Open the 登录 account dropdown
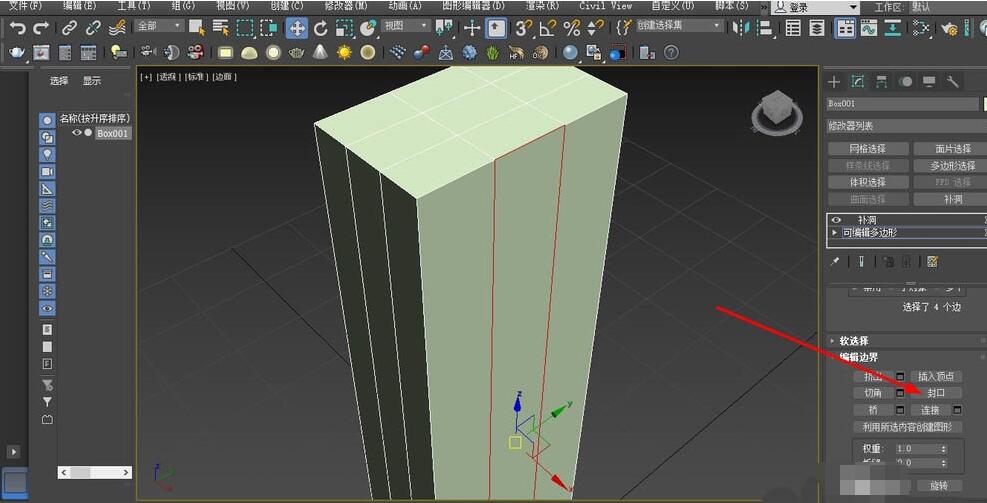 tap(816, 7)
